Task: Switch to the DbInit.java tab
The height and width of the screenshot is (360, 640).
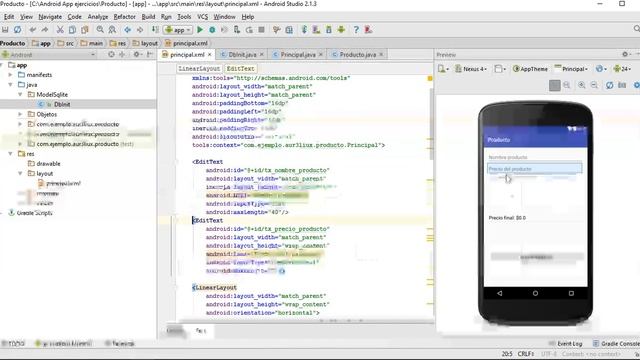Action: (x=242, y=54)
